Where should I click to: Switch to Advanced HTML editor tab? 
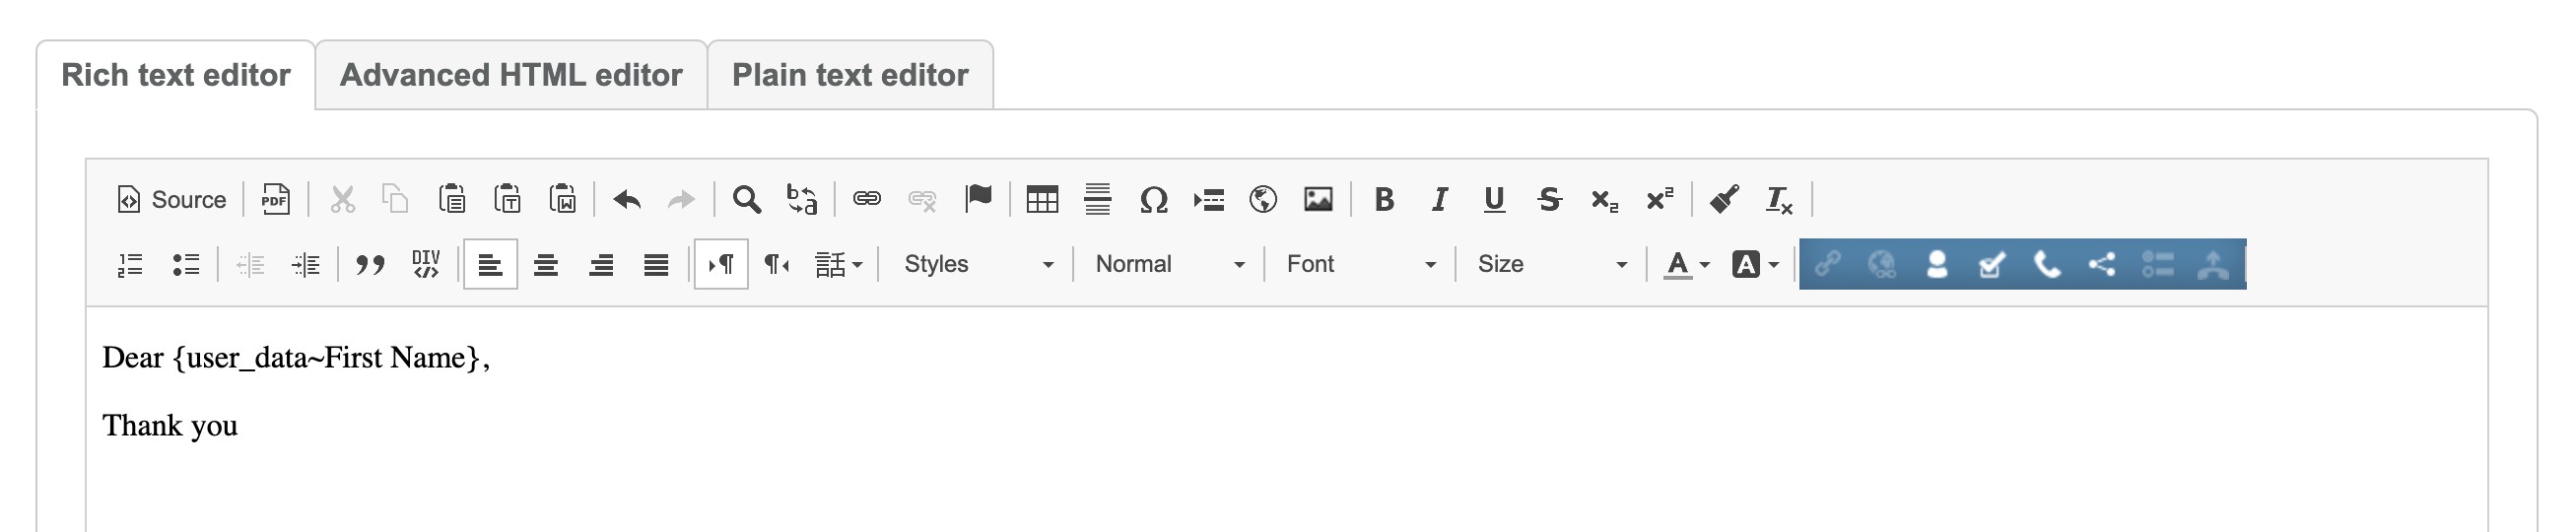511,75
